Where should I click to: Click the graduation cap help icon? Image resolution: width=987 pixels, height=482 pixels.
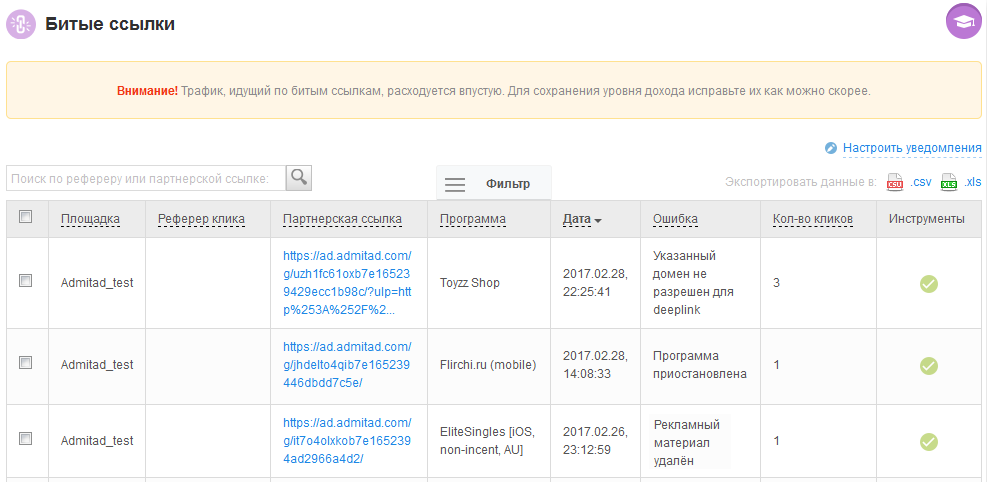pyautogui.click(x=963, y=22)
